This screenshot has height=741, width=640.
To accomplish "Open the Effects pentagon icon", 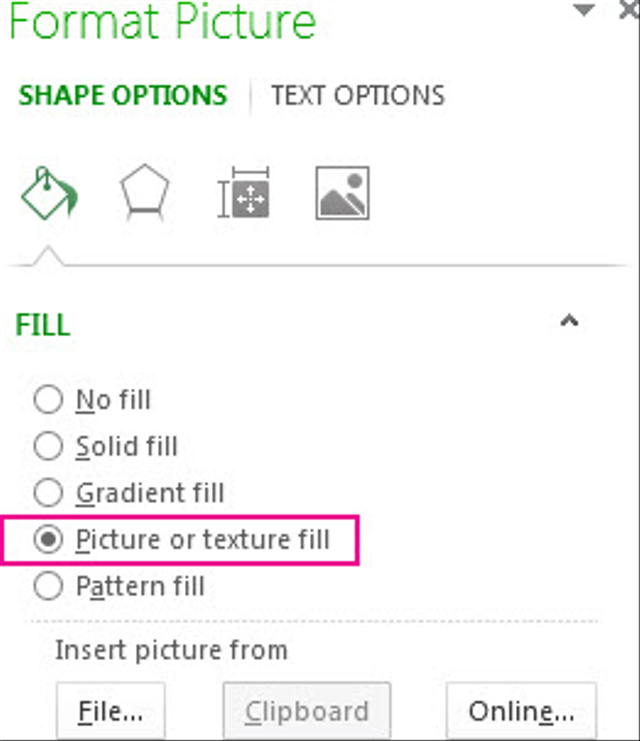I will pyautogui.click(x=145, y=192).
